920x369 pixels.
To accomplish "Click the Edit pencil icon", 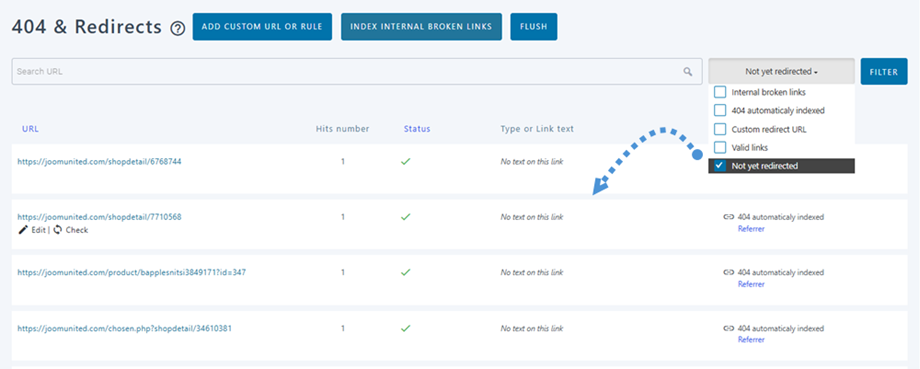I will coord(23,230).
